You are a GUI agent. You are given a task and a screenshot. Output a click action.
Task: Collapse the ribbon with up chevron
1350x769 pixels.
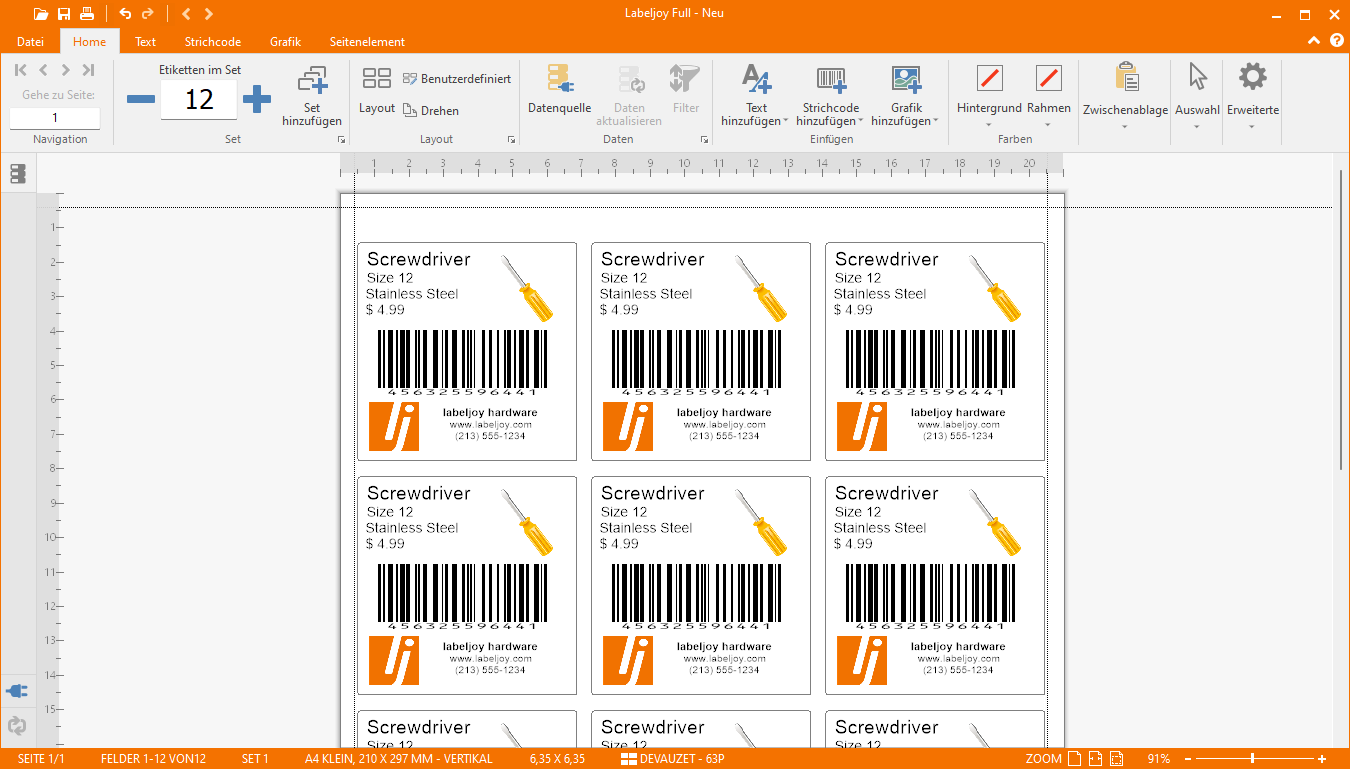click(1314, 41)
